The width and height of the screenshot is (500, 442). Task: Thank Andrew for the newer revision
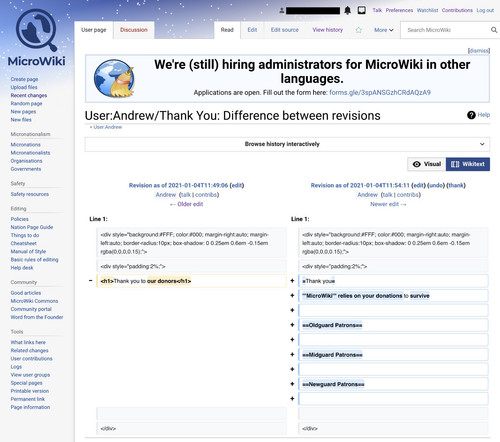456,185
